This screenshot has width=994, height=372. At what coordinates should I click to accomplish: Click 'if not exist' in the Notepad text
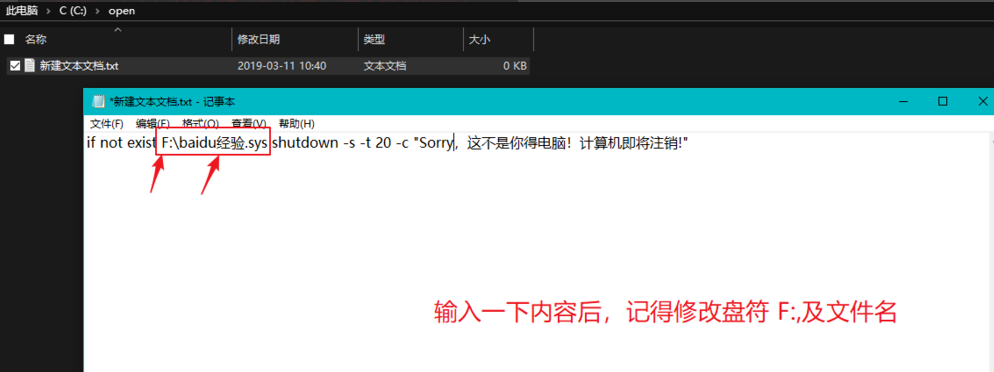pos(120,143)
